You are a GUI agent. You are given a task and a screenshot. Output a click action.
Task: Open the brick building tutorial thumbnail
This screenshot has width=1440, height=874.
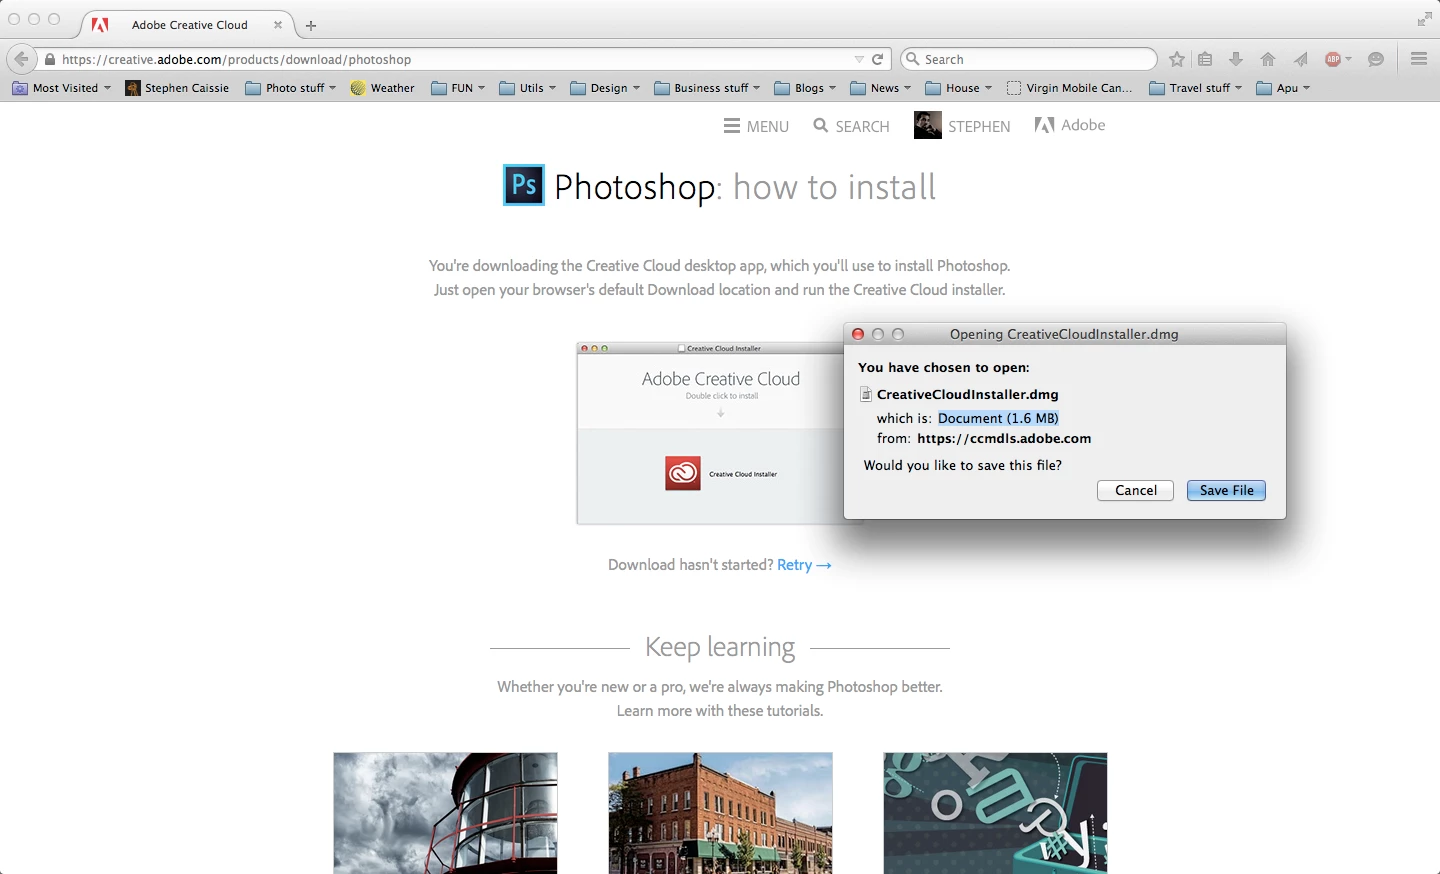[x=720, y=813]
